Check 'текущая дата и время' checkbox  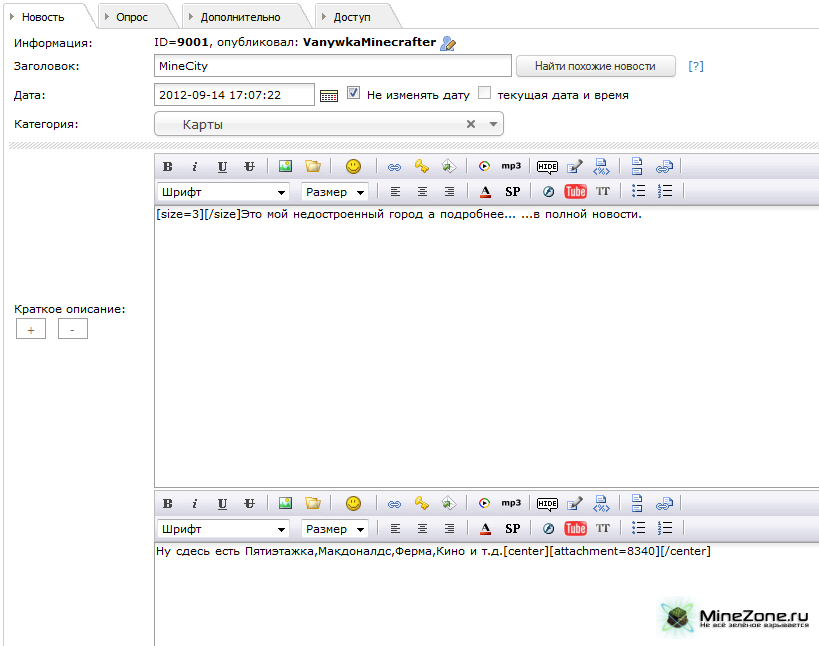(484, 94)
